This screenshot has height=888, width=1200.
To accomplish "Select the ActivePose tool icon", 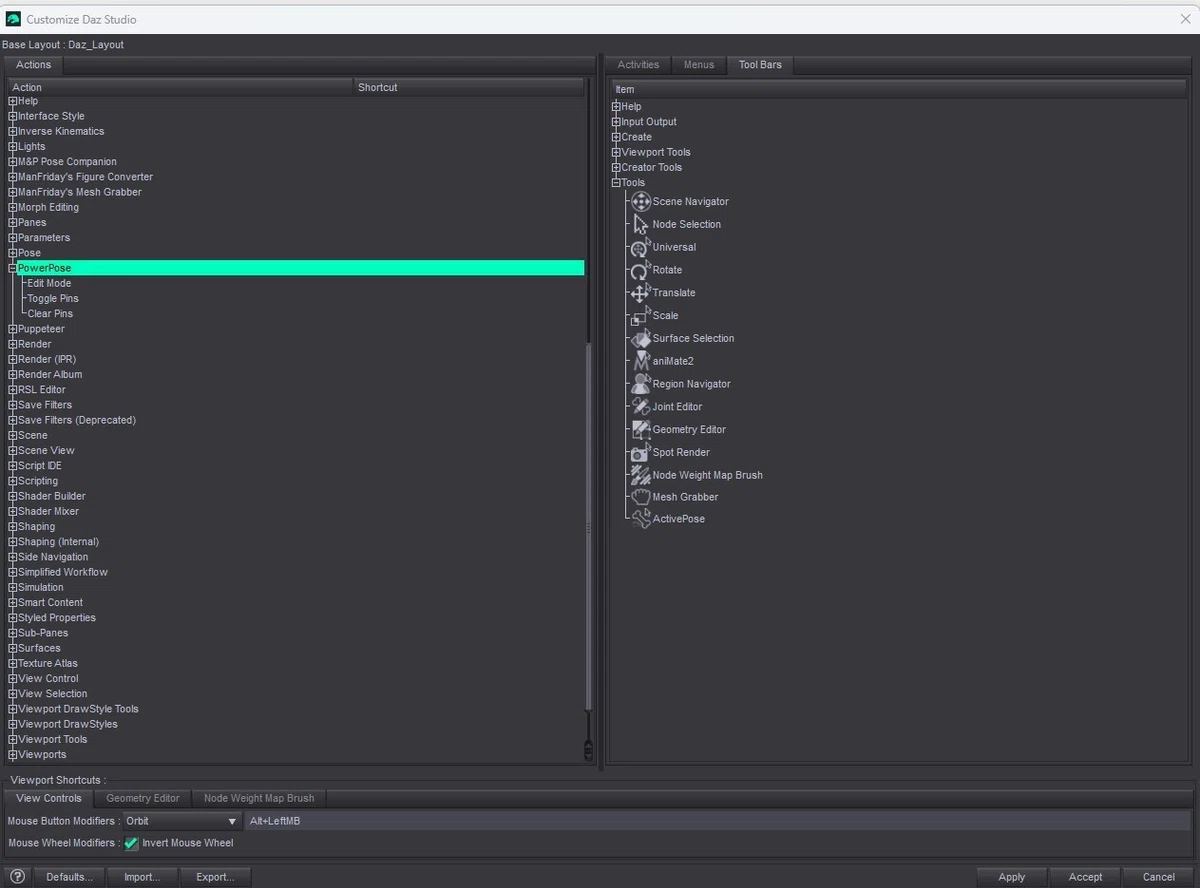I will [x=641, y=519].
